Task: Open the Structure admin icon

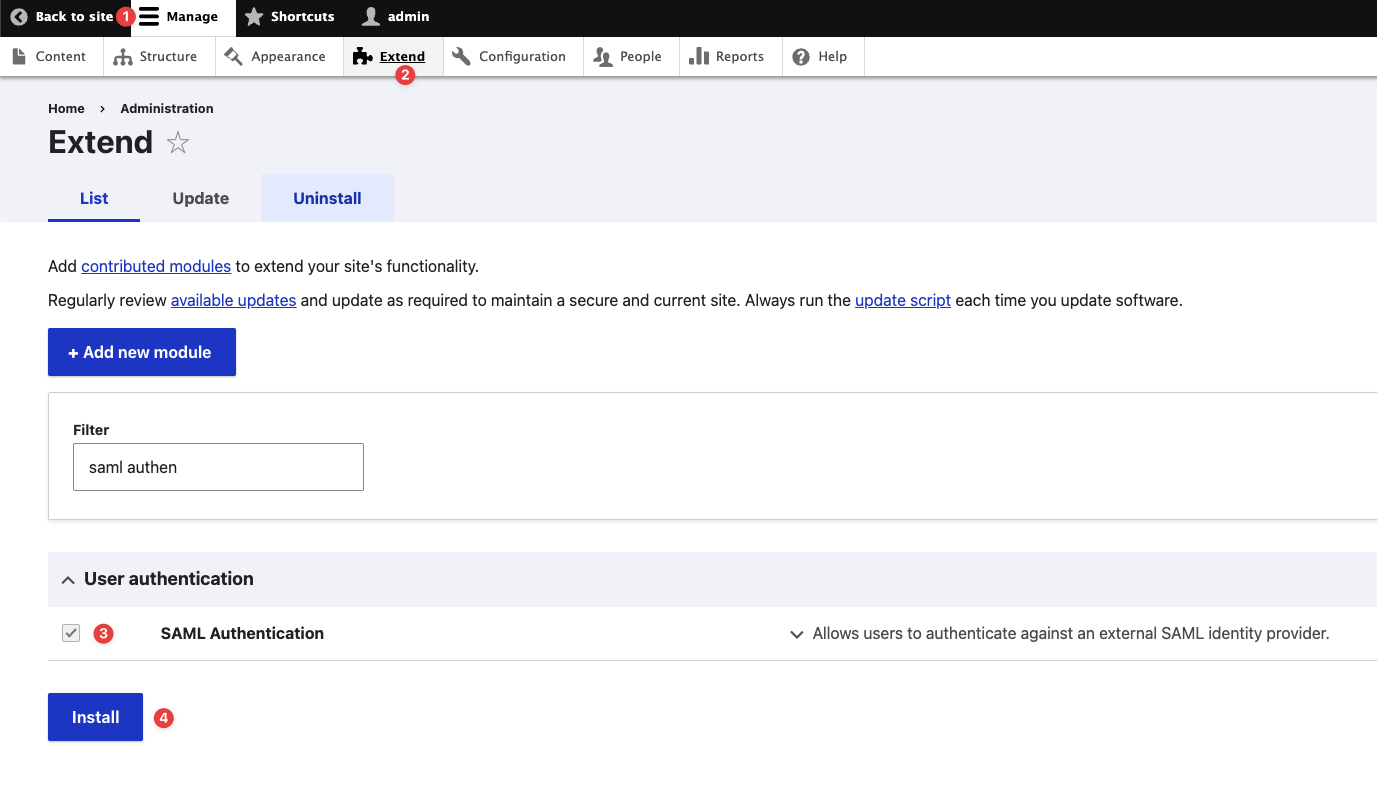Action: (x=122, y=56)
